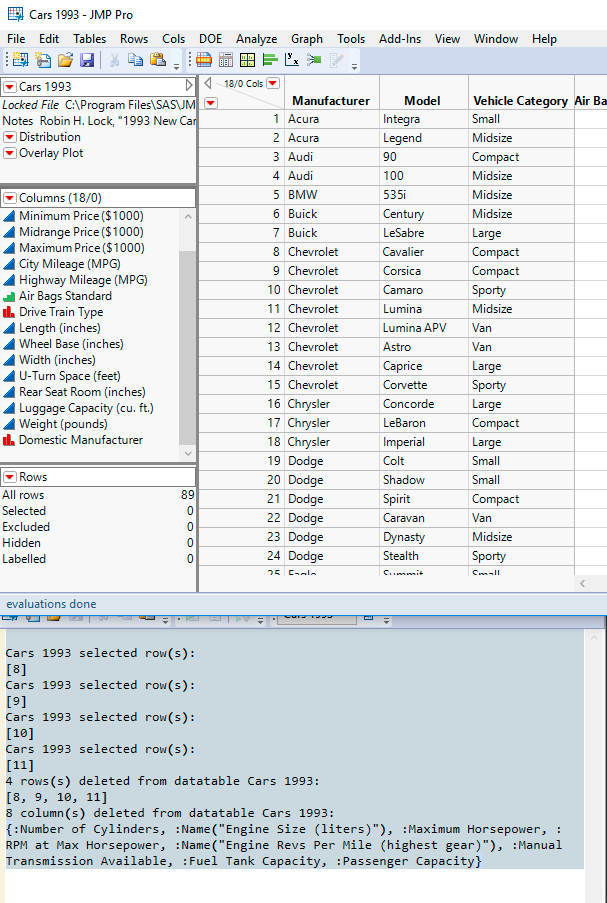Image resolution: width=607 pixels, height=903 pixels.
Task: Save the table with the floppy disk icon
Action: pyautogui.click(x=87, y=60)
